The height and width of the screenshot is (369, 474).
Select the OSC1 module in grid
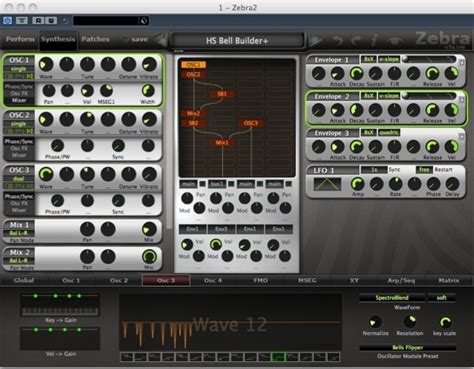tap(193, 65)
